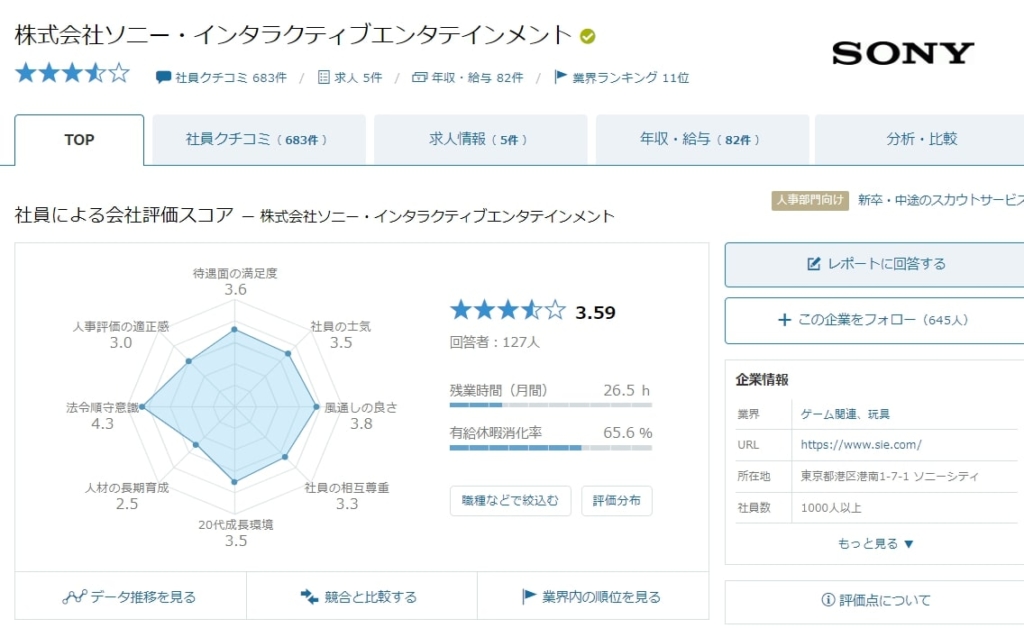Click the SONY logo
The height and width of the screenshot is (628, 1024).
[903, 53]
